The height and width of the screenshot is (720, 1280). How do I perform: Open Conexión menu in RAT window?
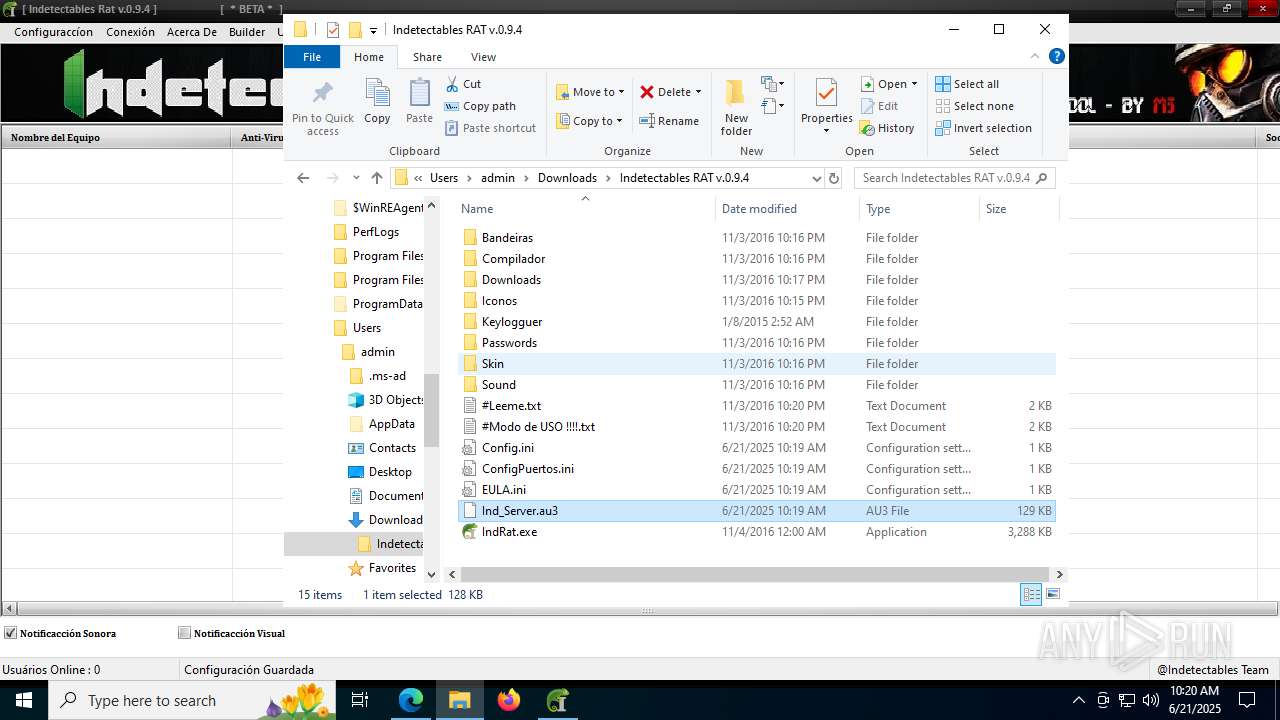click(130, 32)
